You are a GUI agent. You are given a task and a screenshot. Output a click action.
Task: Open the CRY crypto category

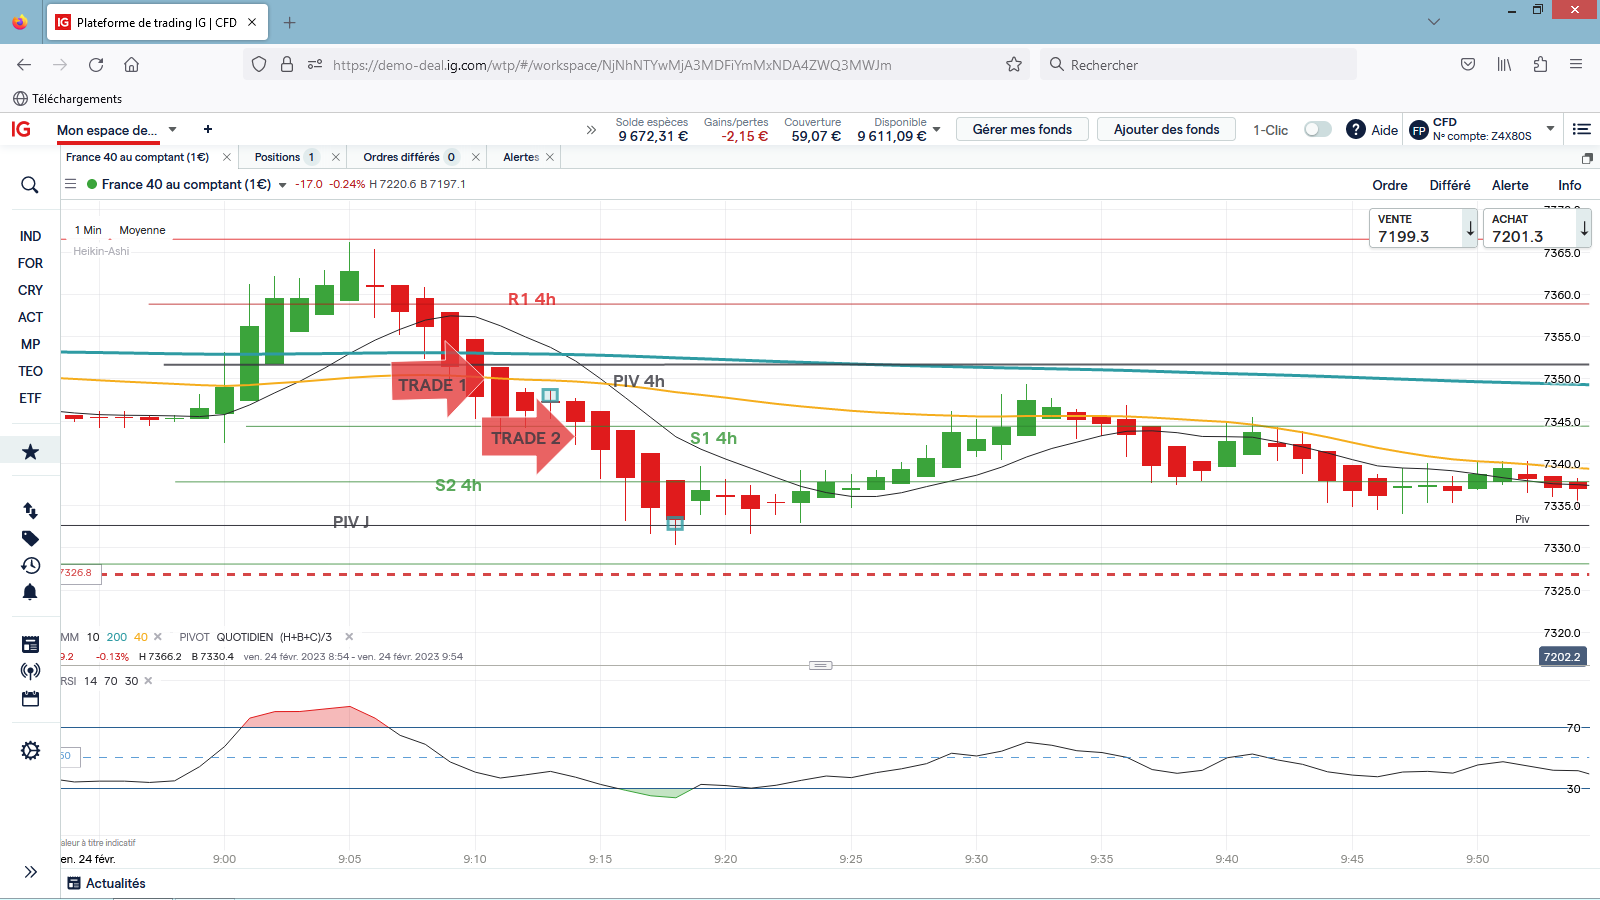(30, 290)
